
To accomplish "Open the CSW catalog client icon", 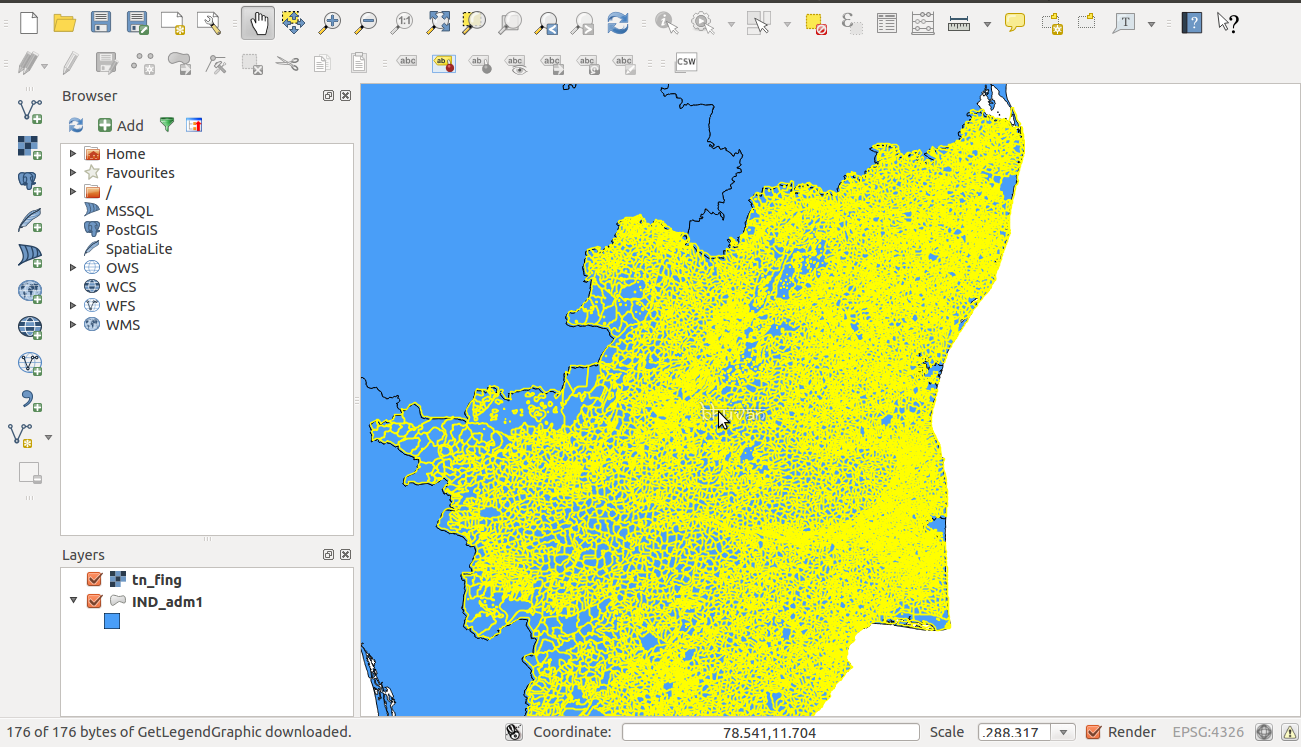I will (x=686, y=62).
